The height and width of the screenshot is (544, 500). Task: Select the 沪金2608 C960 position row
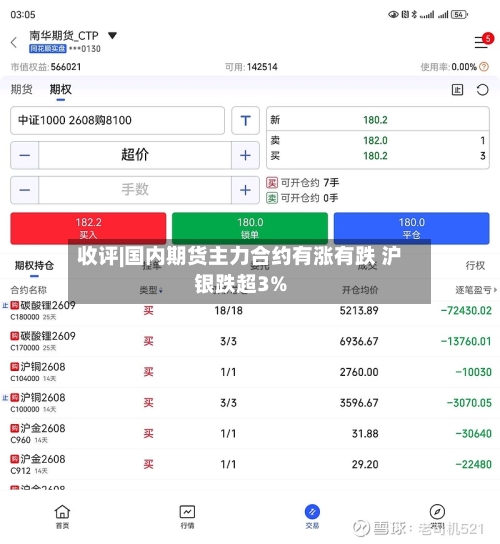(250, 433)
